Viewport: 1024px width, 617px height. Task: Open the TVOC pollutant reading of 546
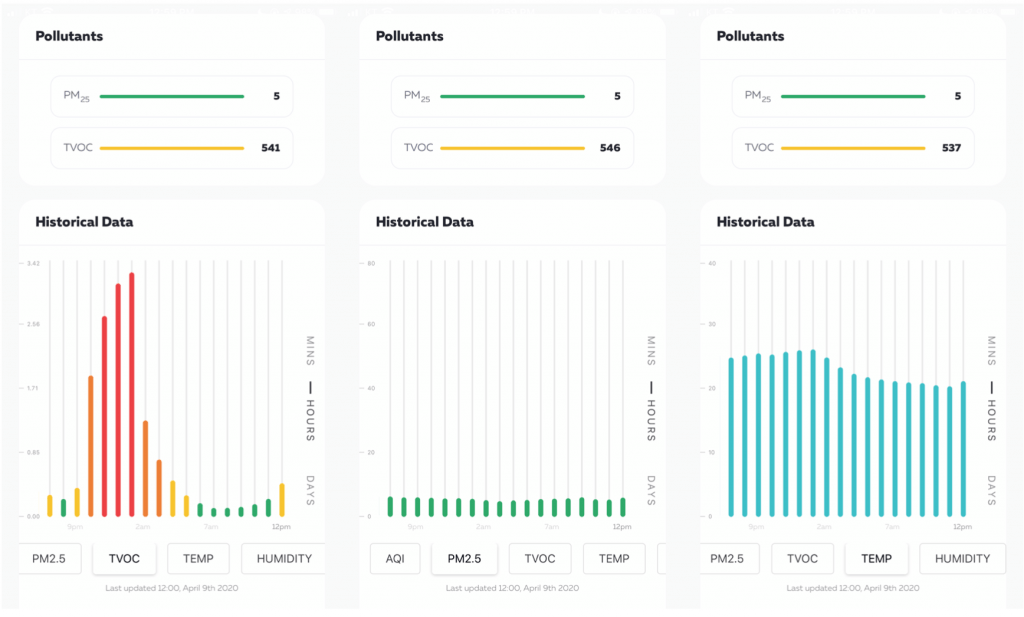(x=513, y=148)
